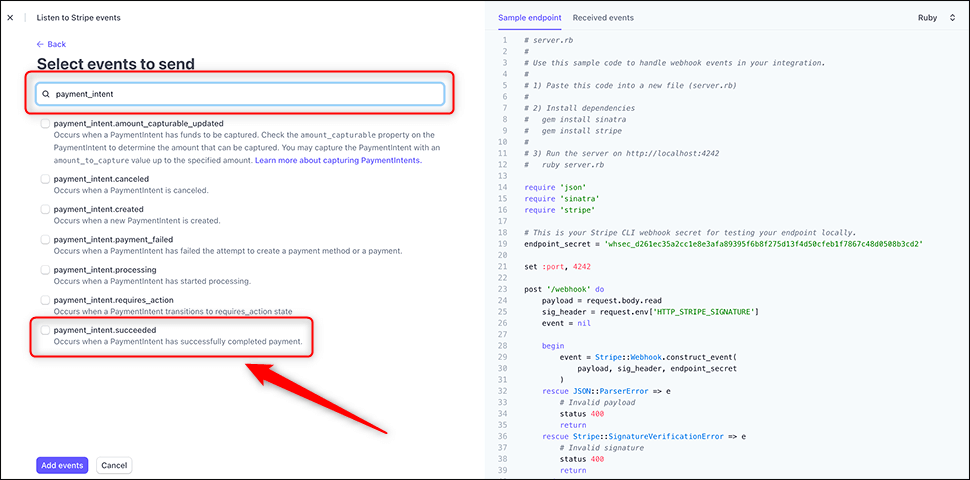Click the payment_intent.created event label
Viewport: 970px width, 480px height.
[98, 209]
